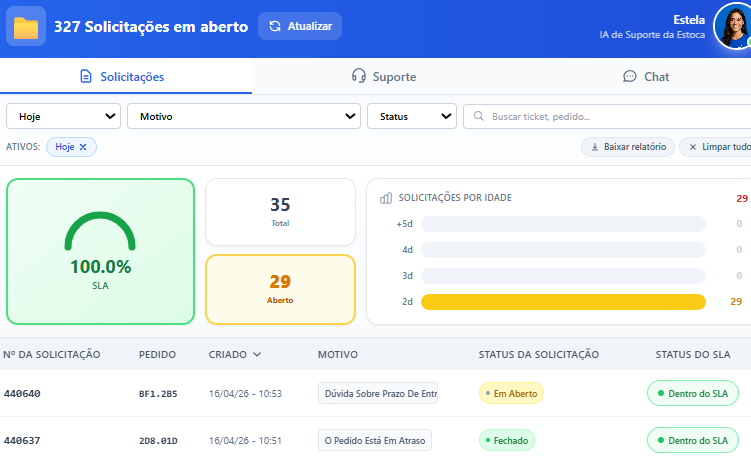Clear all filters with Limpar tudo
Viewport: 751px width, 462px height.
click(717, 147)
